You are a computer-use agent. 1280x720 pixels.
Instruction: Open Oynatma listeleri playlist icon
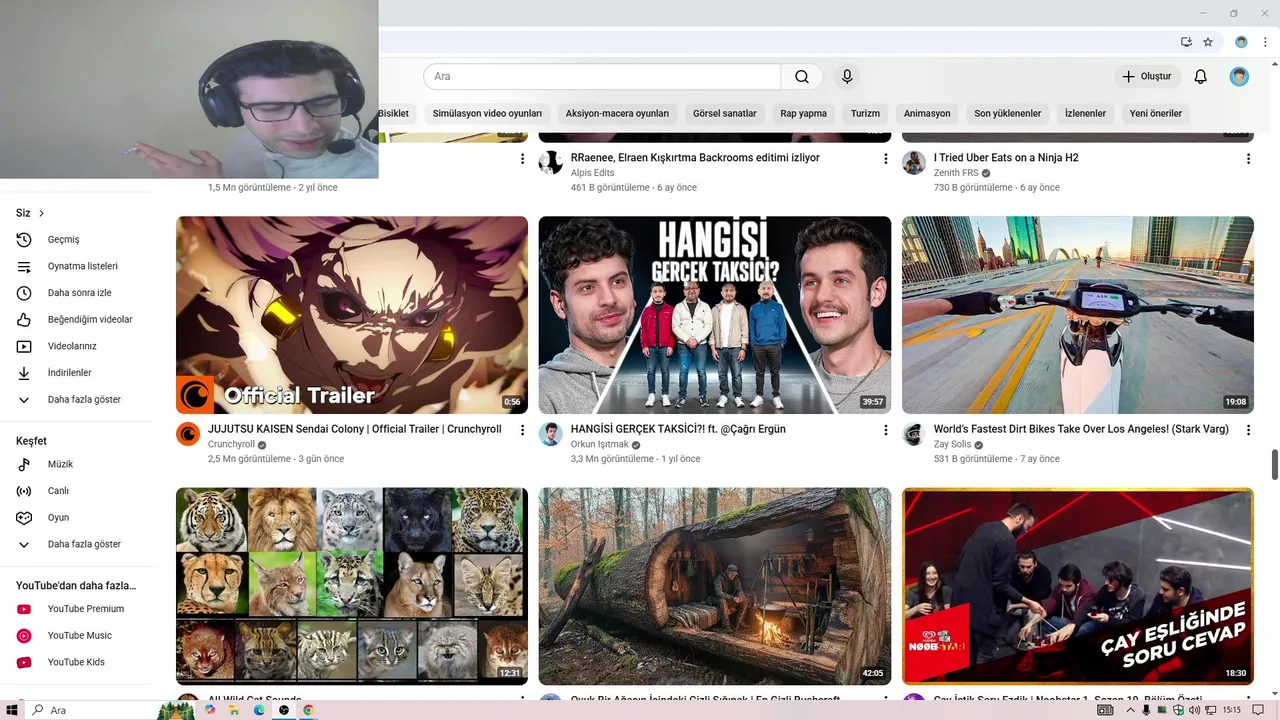point(24,267)
